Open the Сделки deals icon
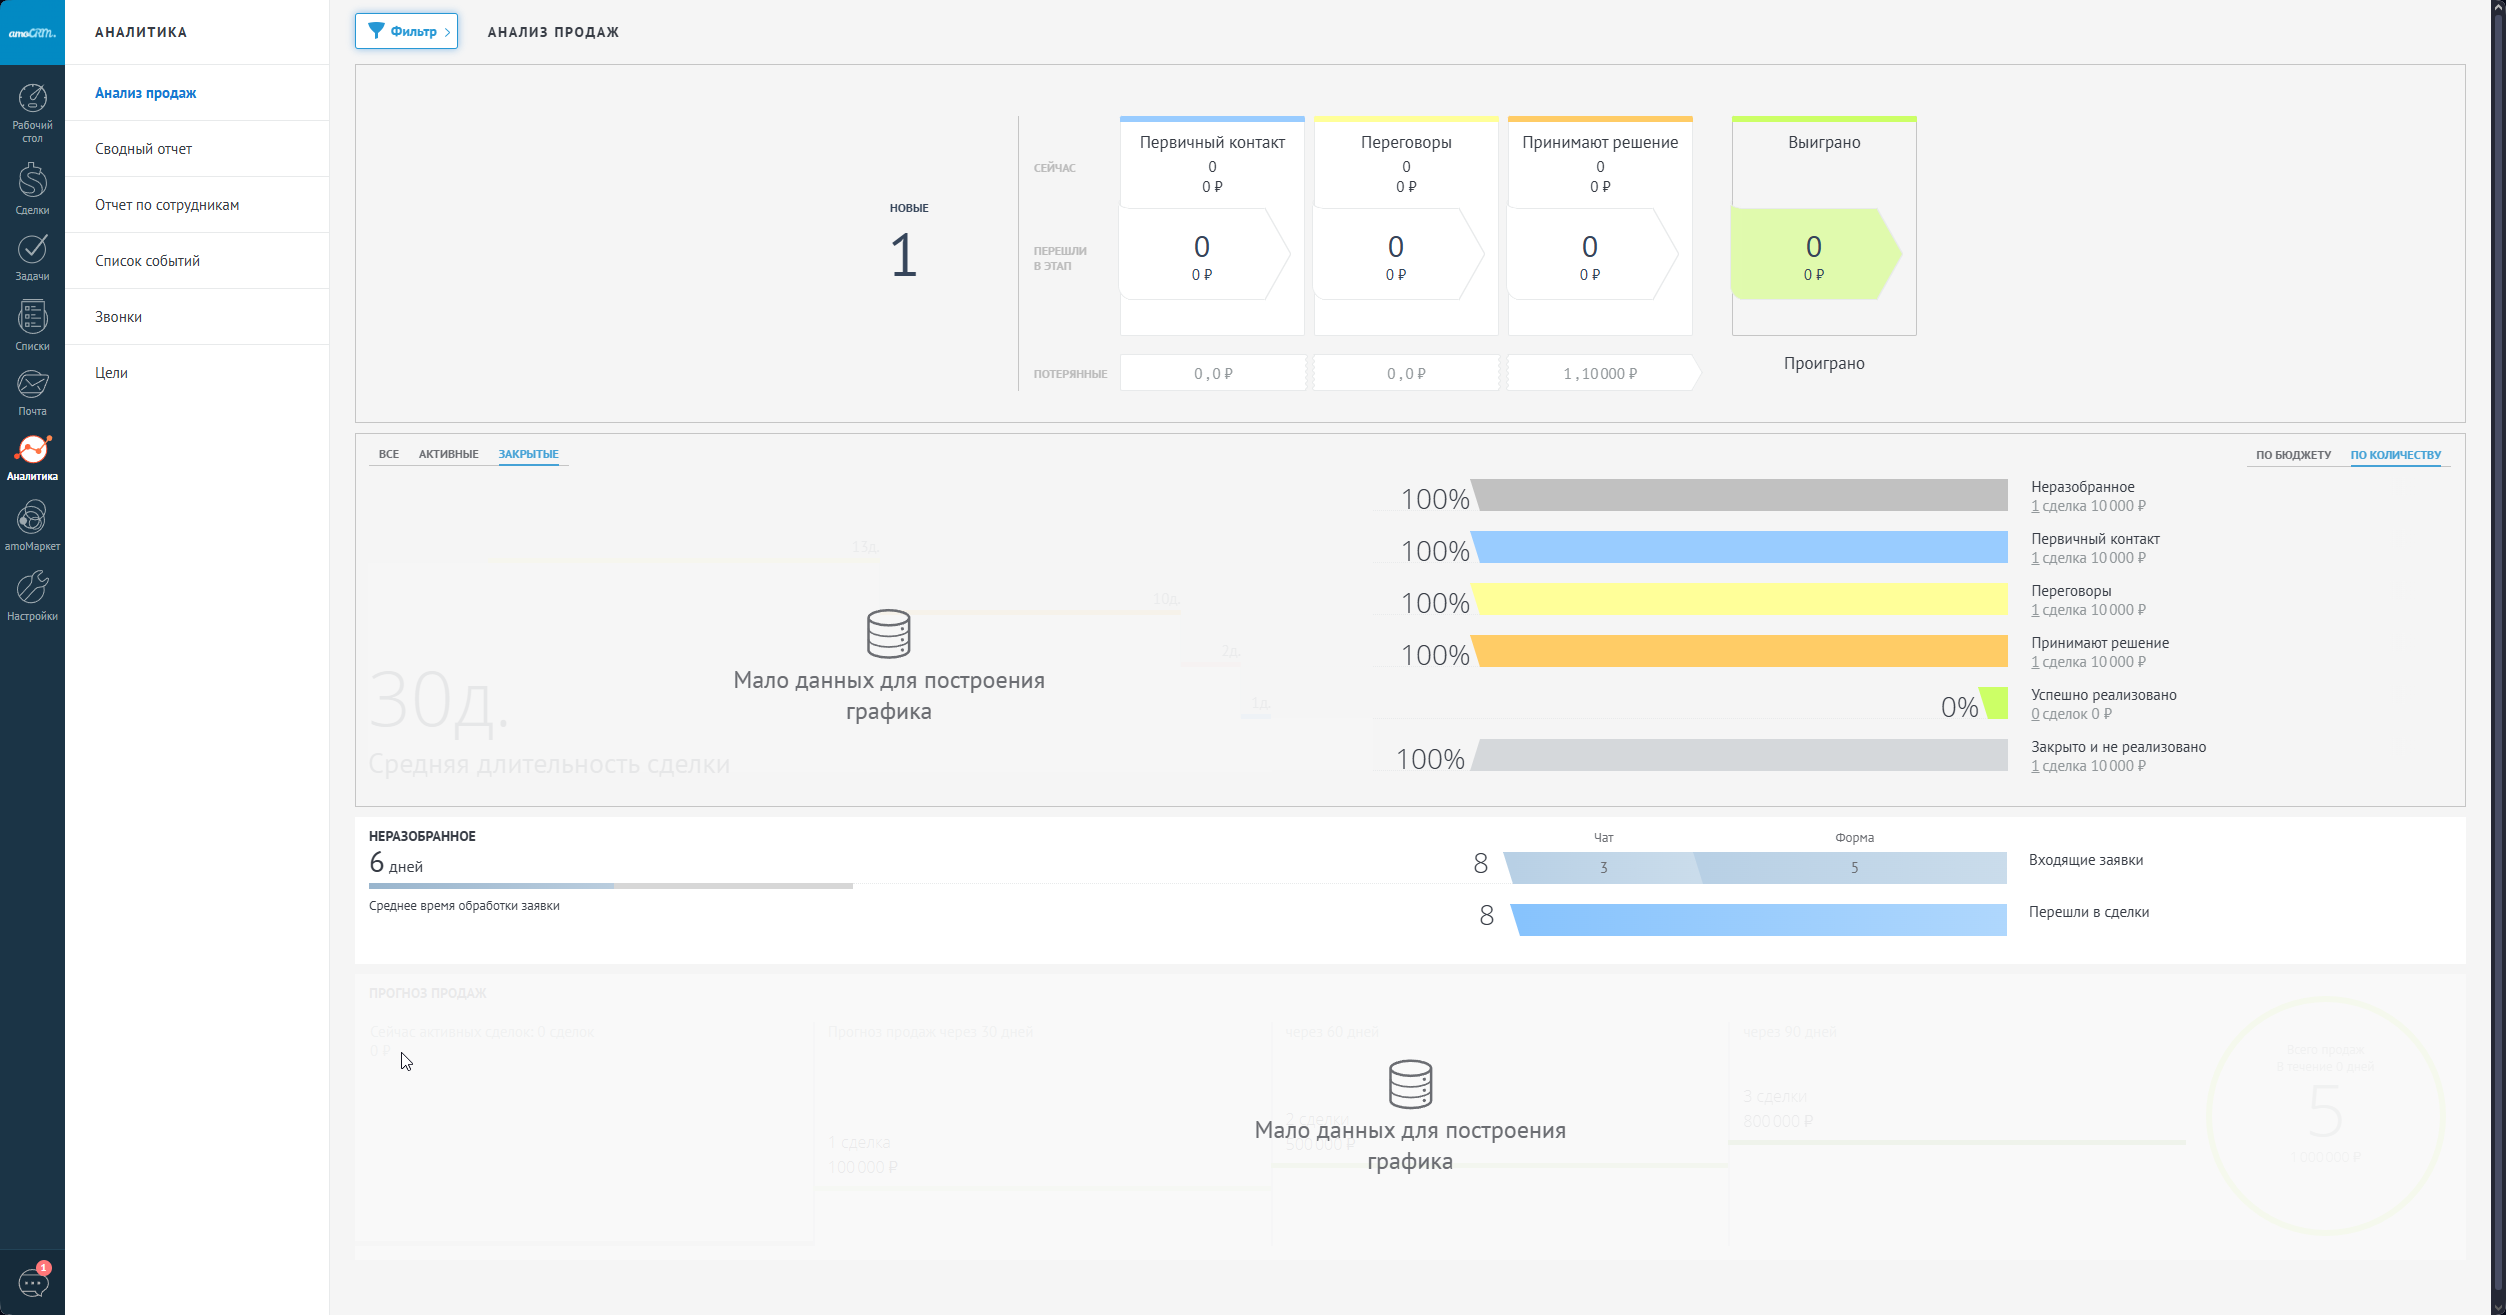This screenshot has height=1315, width=2506. coord(32,187)
